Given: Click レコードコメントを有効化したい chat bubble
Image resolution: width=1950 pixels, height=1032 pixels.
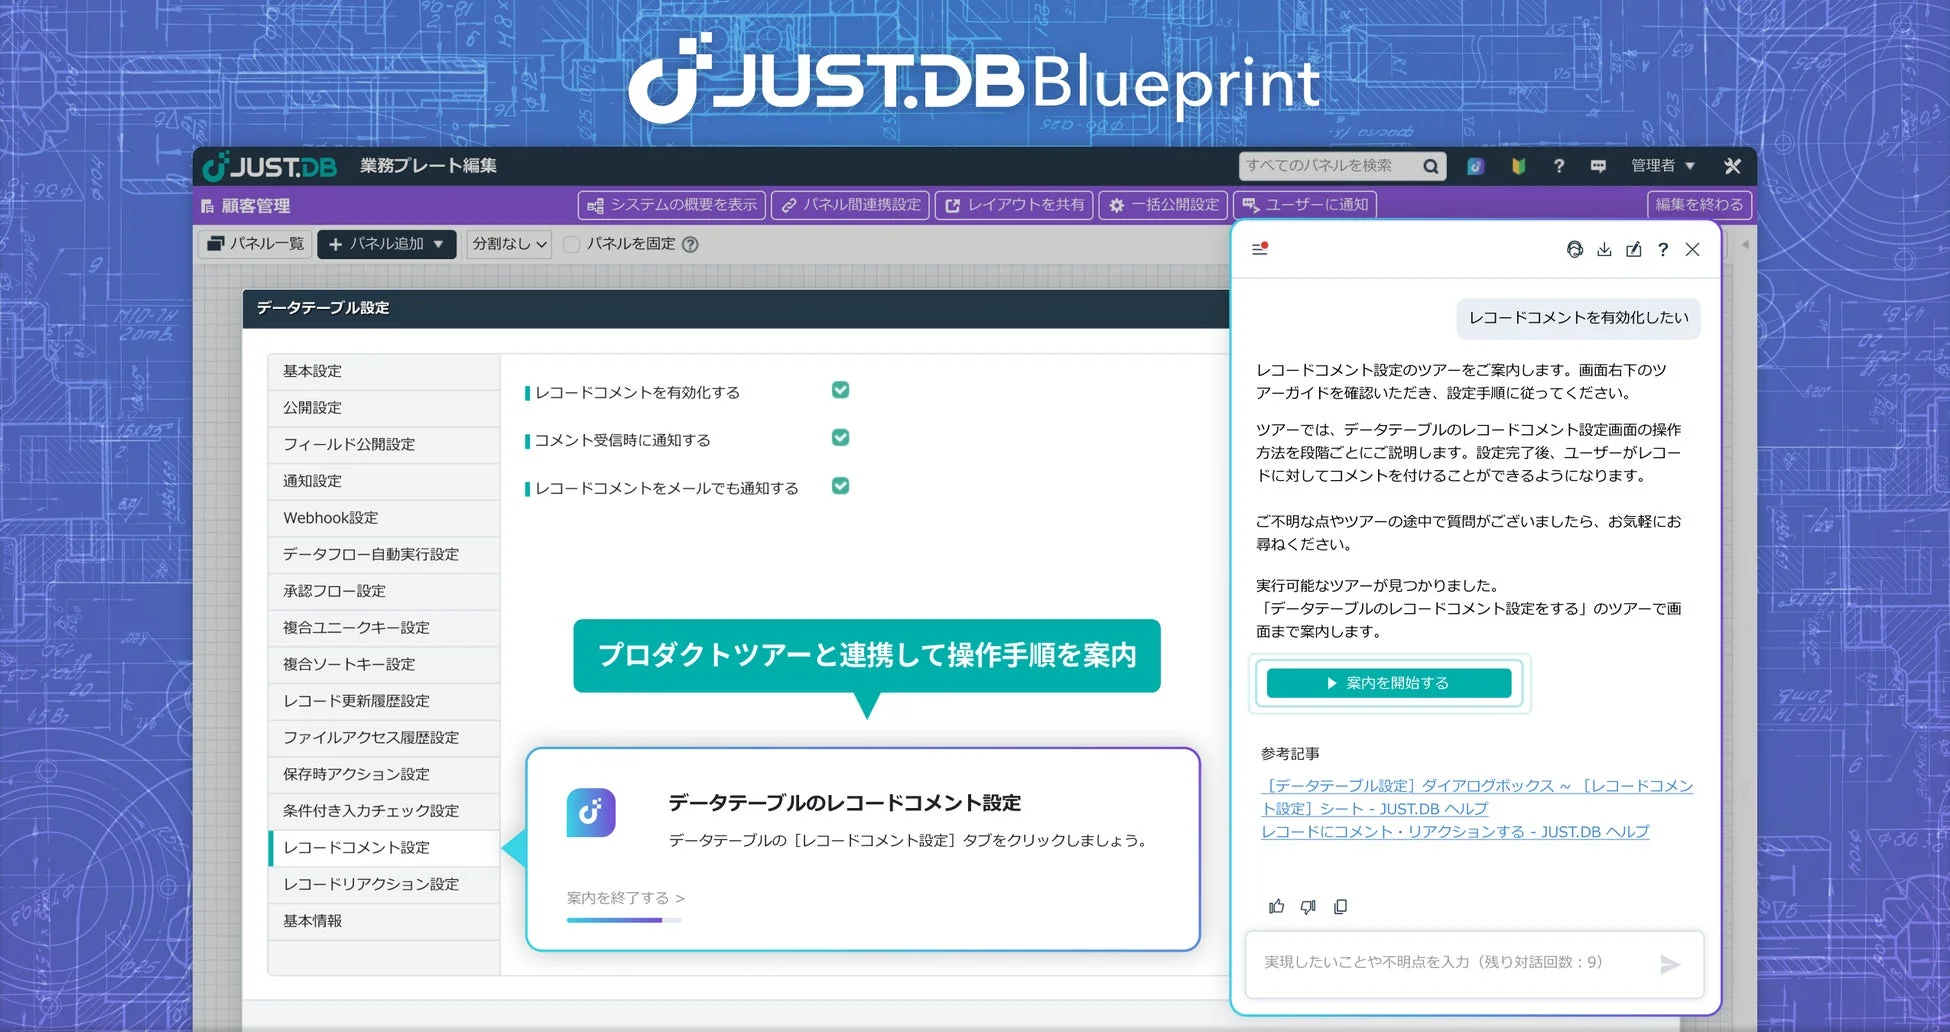Looking at the screenshot, I should point(1578,318).
